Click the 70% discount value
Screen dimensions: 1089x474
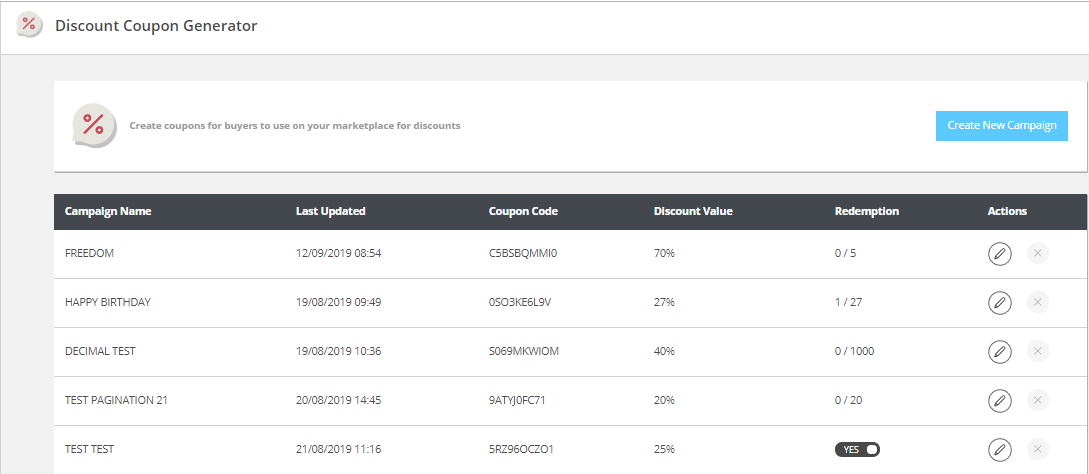[x=664, y=254]
